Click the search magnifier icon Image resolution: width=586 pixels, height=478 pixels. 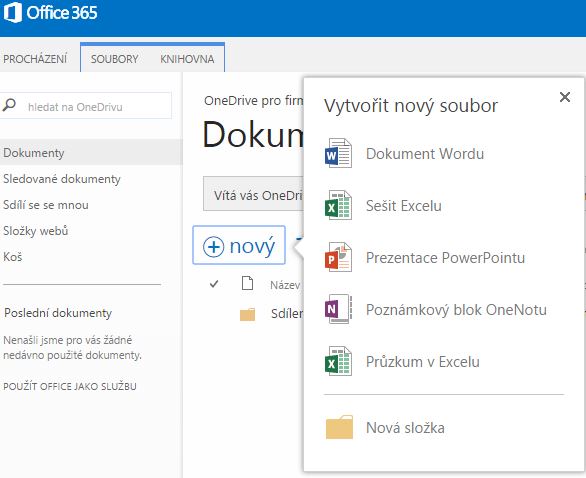9,105
